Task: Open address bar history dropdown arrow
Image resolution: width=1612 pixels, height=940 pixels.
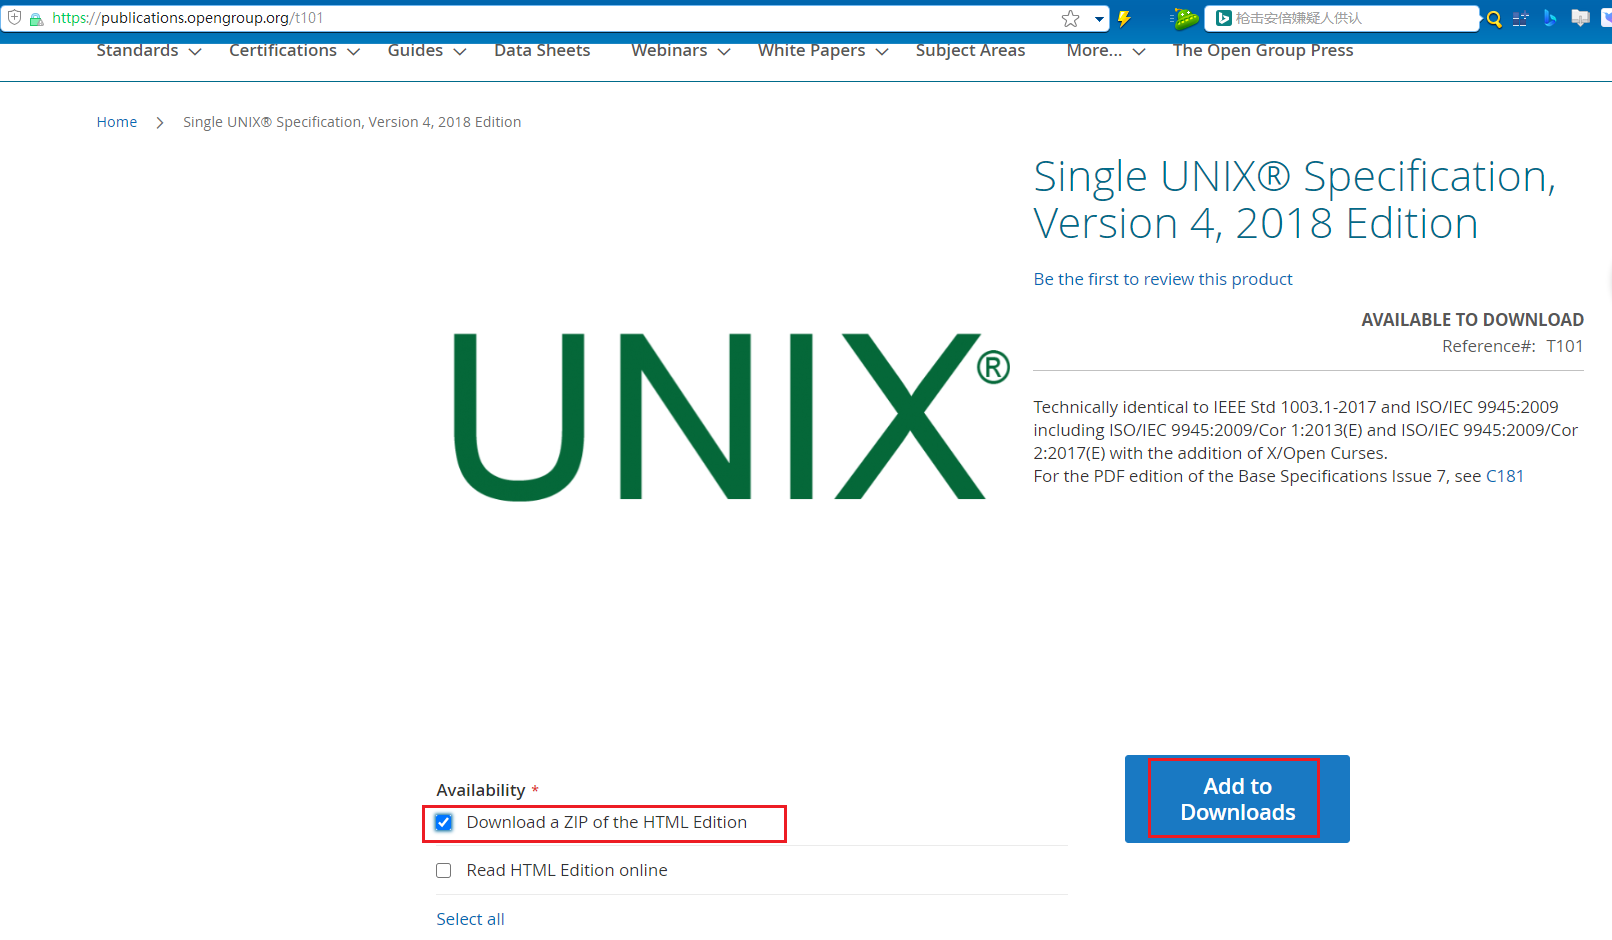Action: (x=1099, y=18)
